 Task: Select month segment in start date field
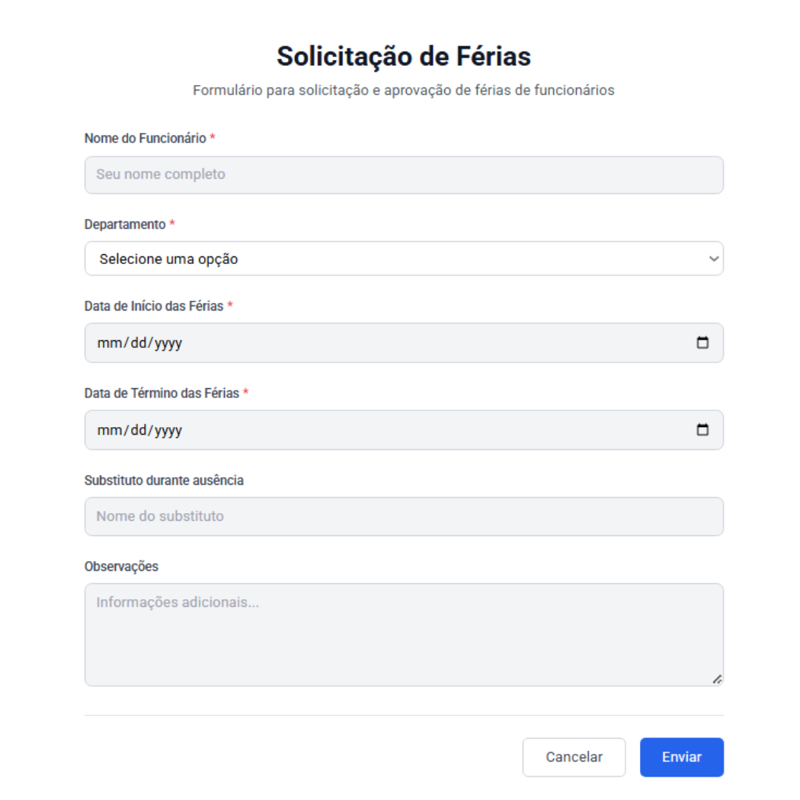tap(108, 343)
